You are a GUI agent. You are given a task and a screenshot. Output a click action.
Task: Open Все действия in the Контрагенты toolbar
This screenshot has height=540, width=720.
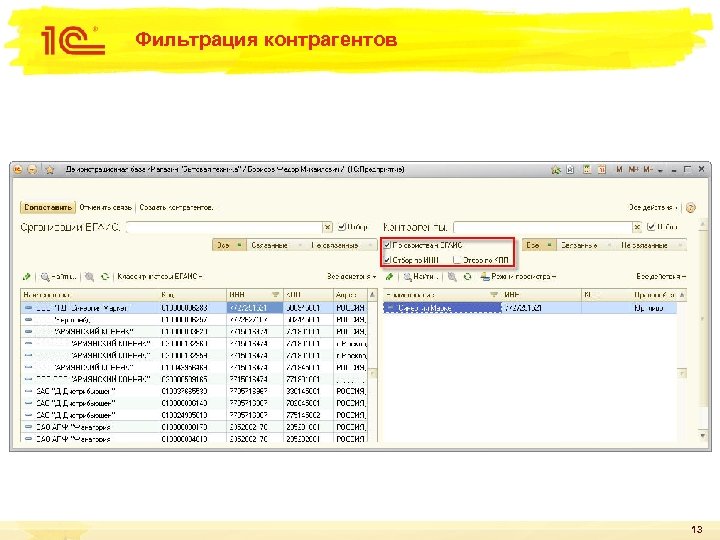661,276
